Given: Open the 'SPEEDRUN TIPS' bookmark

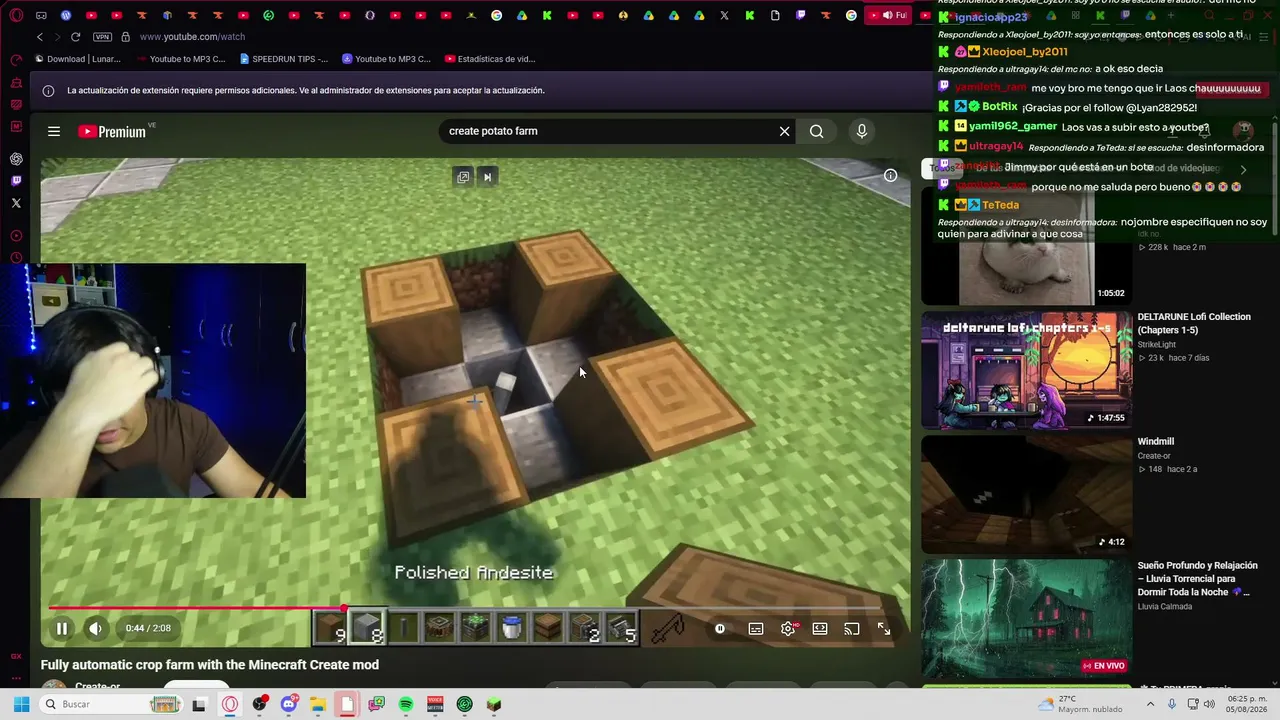Looking at the screenshot, I should pyautogui.click(x=284, y=59).
